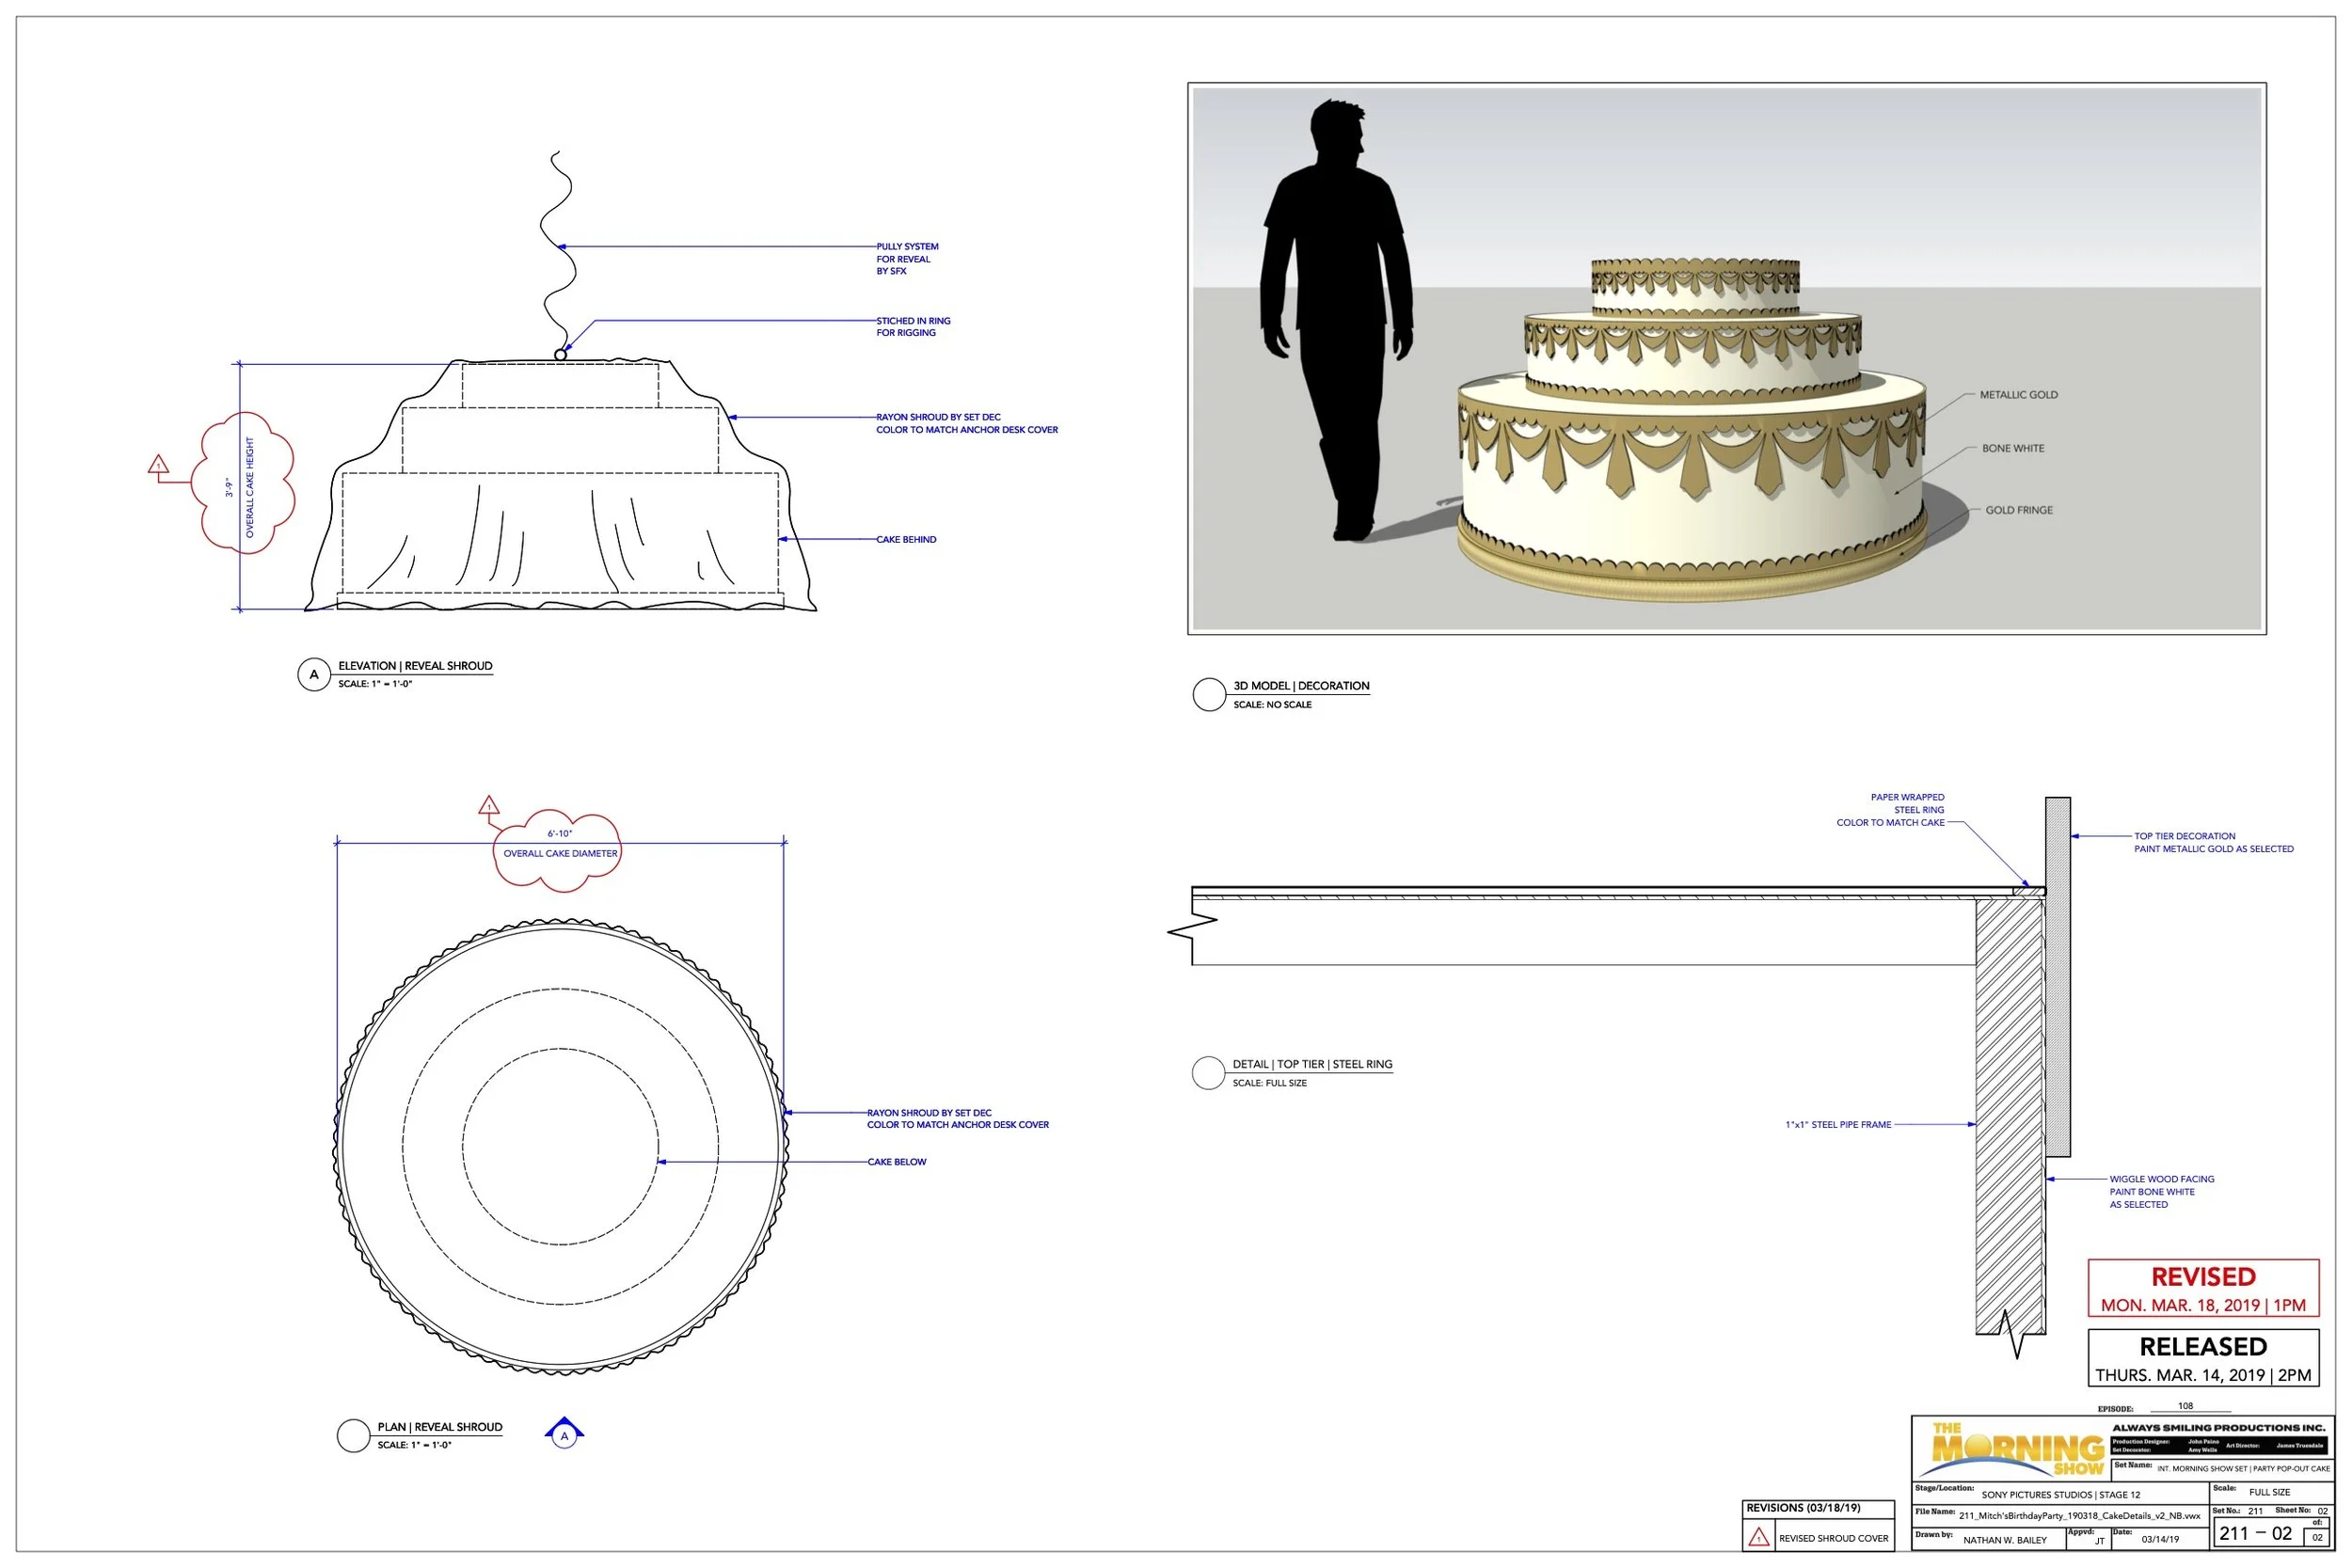Viewport: 2352px width, 1568px height.
Task: Select the 'FULL SIZE' scale value in title block
Action: click(x=2269, y=1492)
